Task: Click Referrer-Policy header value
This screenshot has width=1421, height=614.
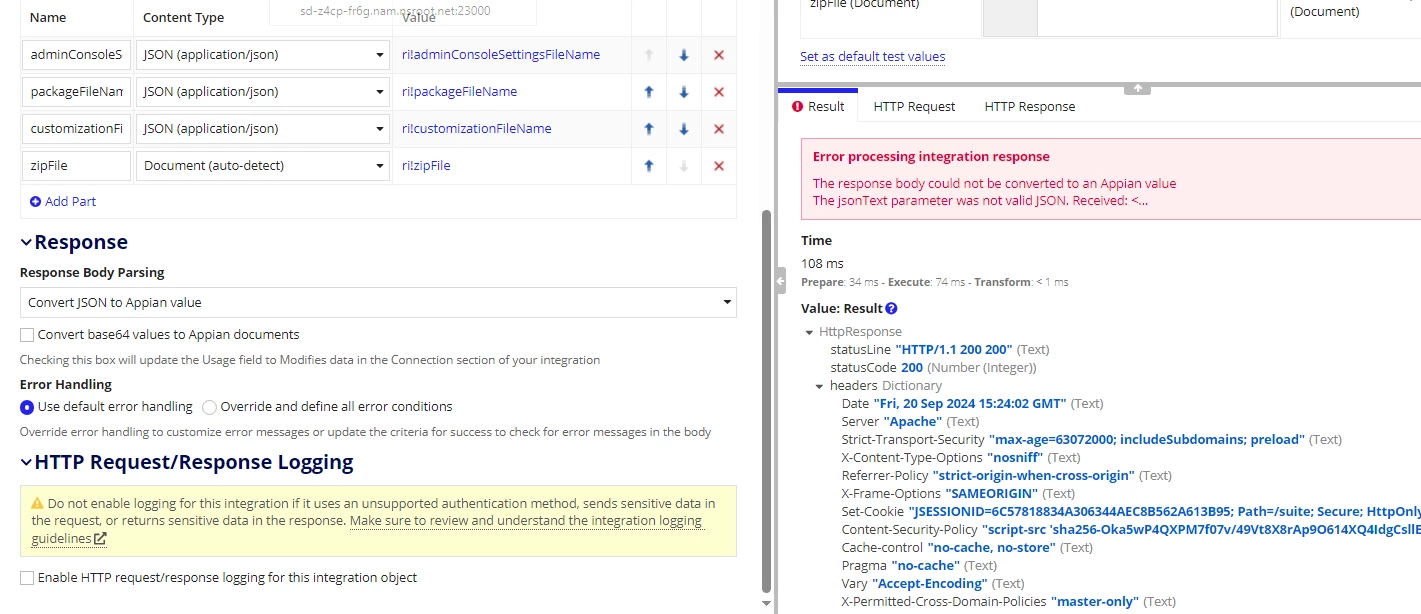Action: click(1033, 476)
